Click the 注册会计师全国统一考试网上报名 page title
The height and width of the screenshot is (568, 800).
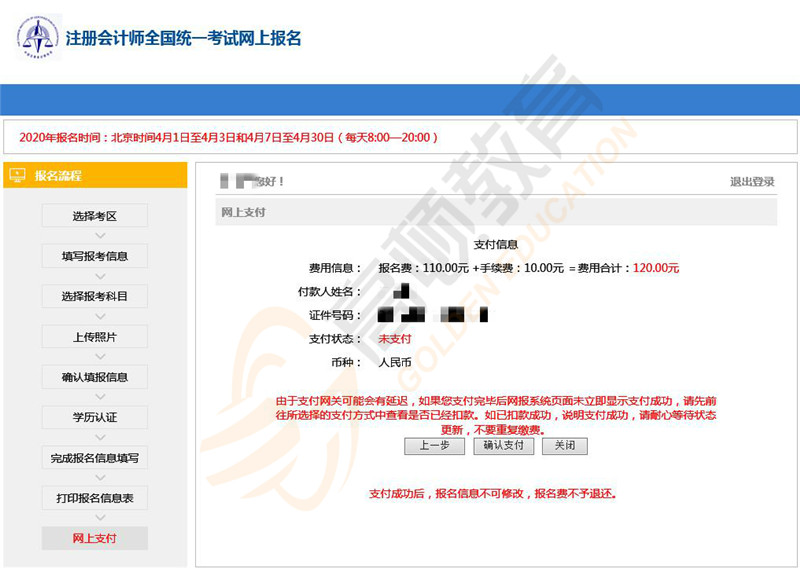pos(183,39)
